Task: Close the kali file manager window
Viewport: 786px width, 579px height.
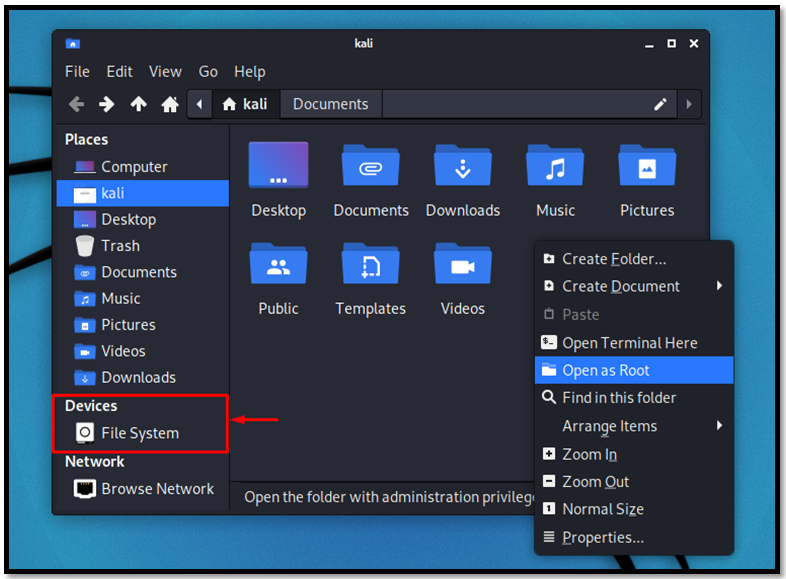Action: click(x=694, y=44)
